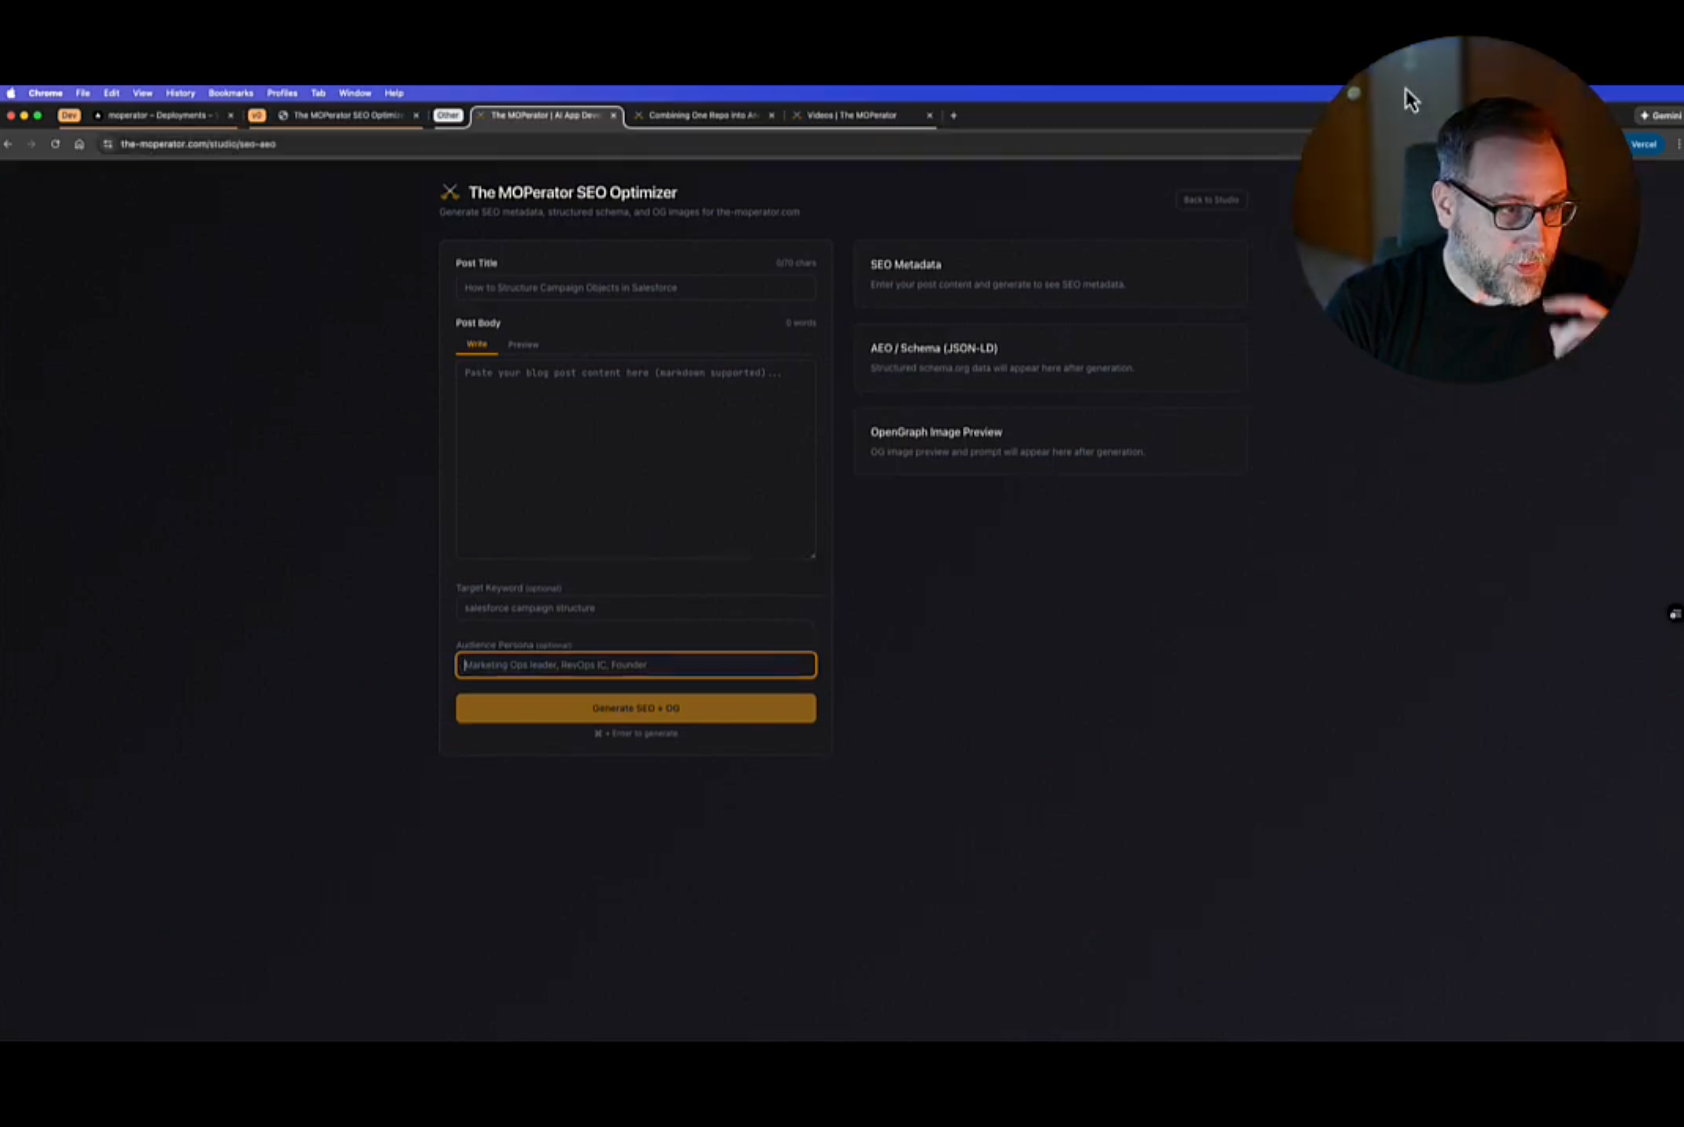Open a new browser tab

pyautogui.click(x=953, y=115)
